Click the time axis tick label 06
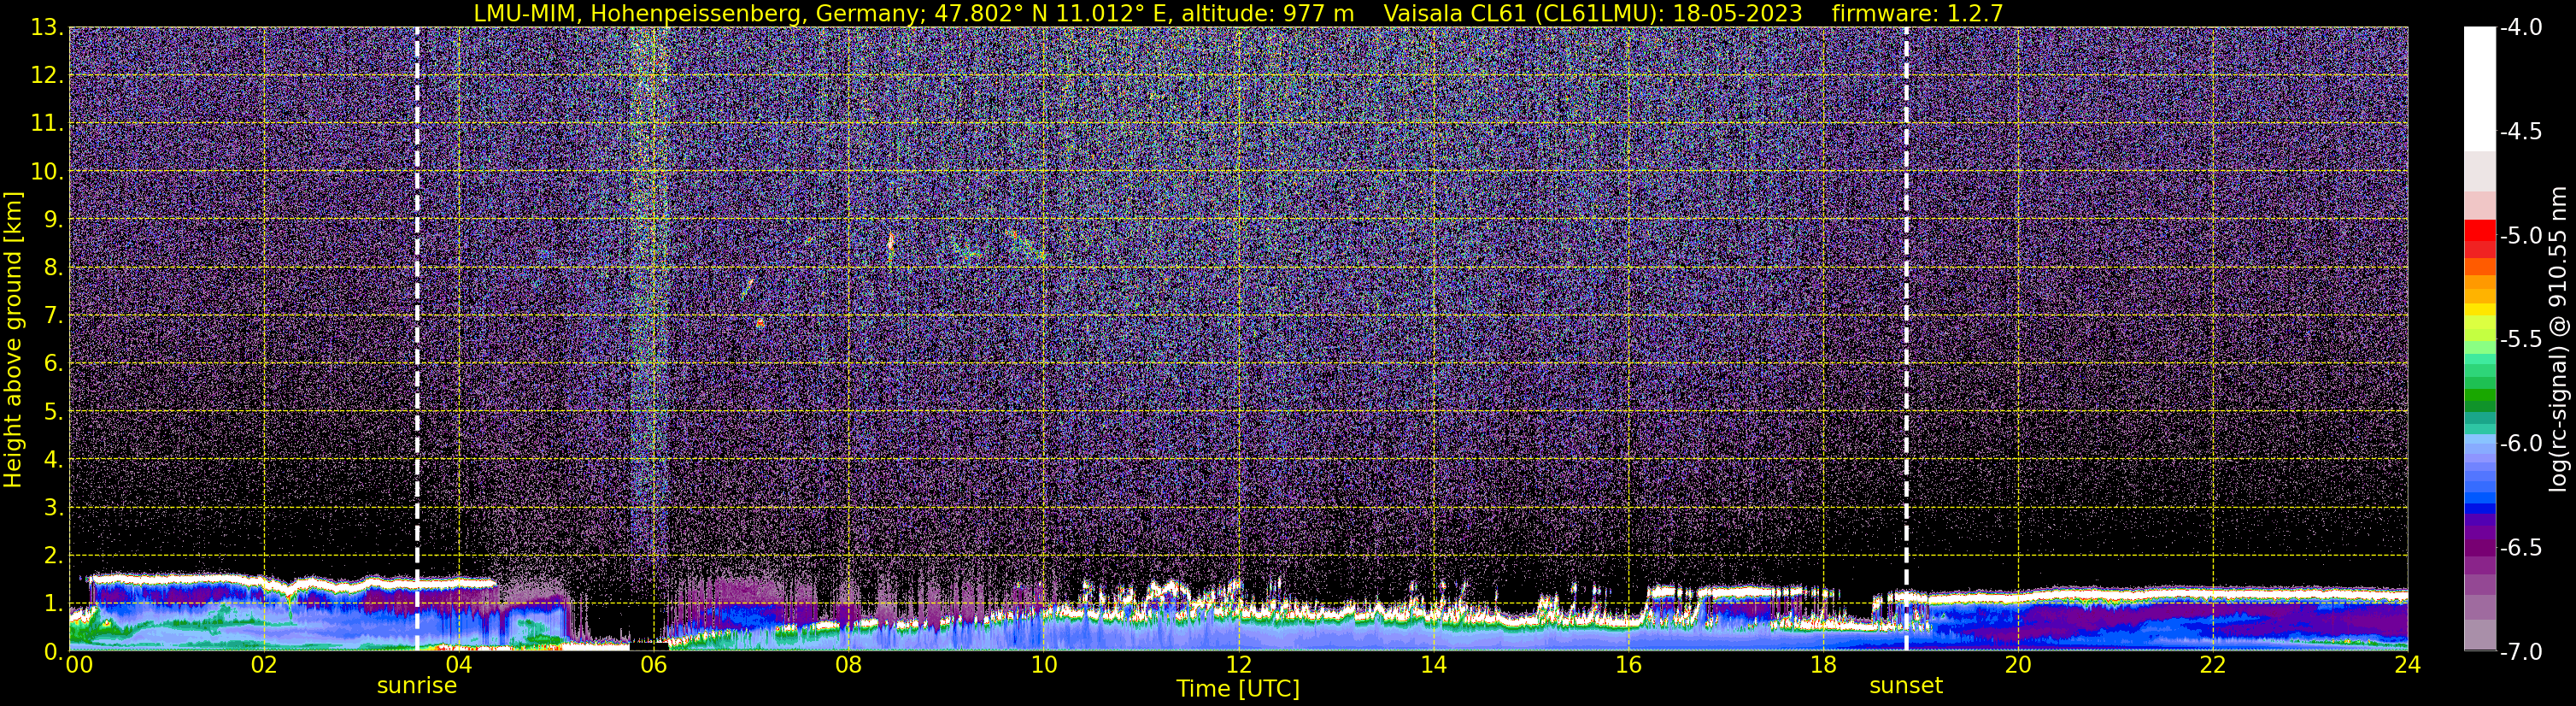 (x=653, y=665)
